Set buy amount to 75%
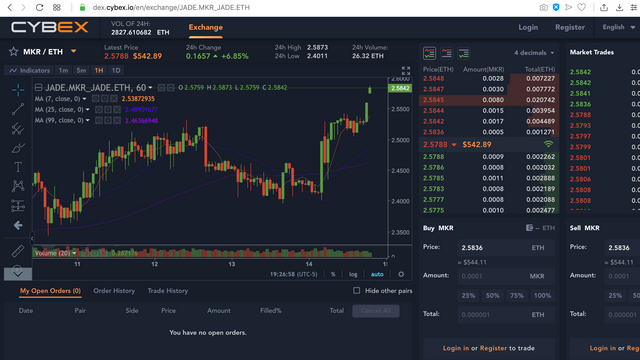640x360 pixels. click(517, 296)
